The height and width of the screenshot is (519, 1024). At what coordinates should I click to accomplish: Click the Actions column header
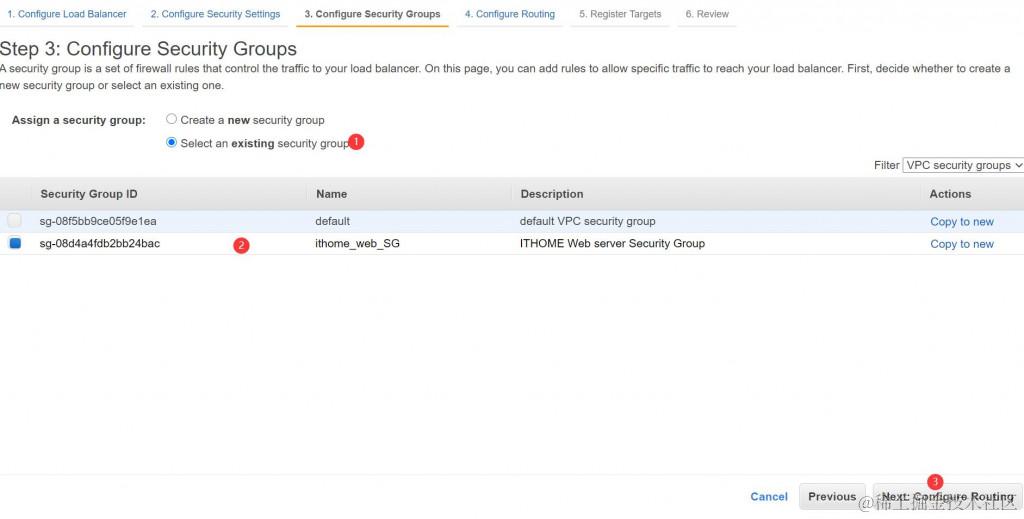[950, 194]
